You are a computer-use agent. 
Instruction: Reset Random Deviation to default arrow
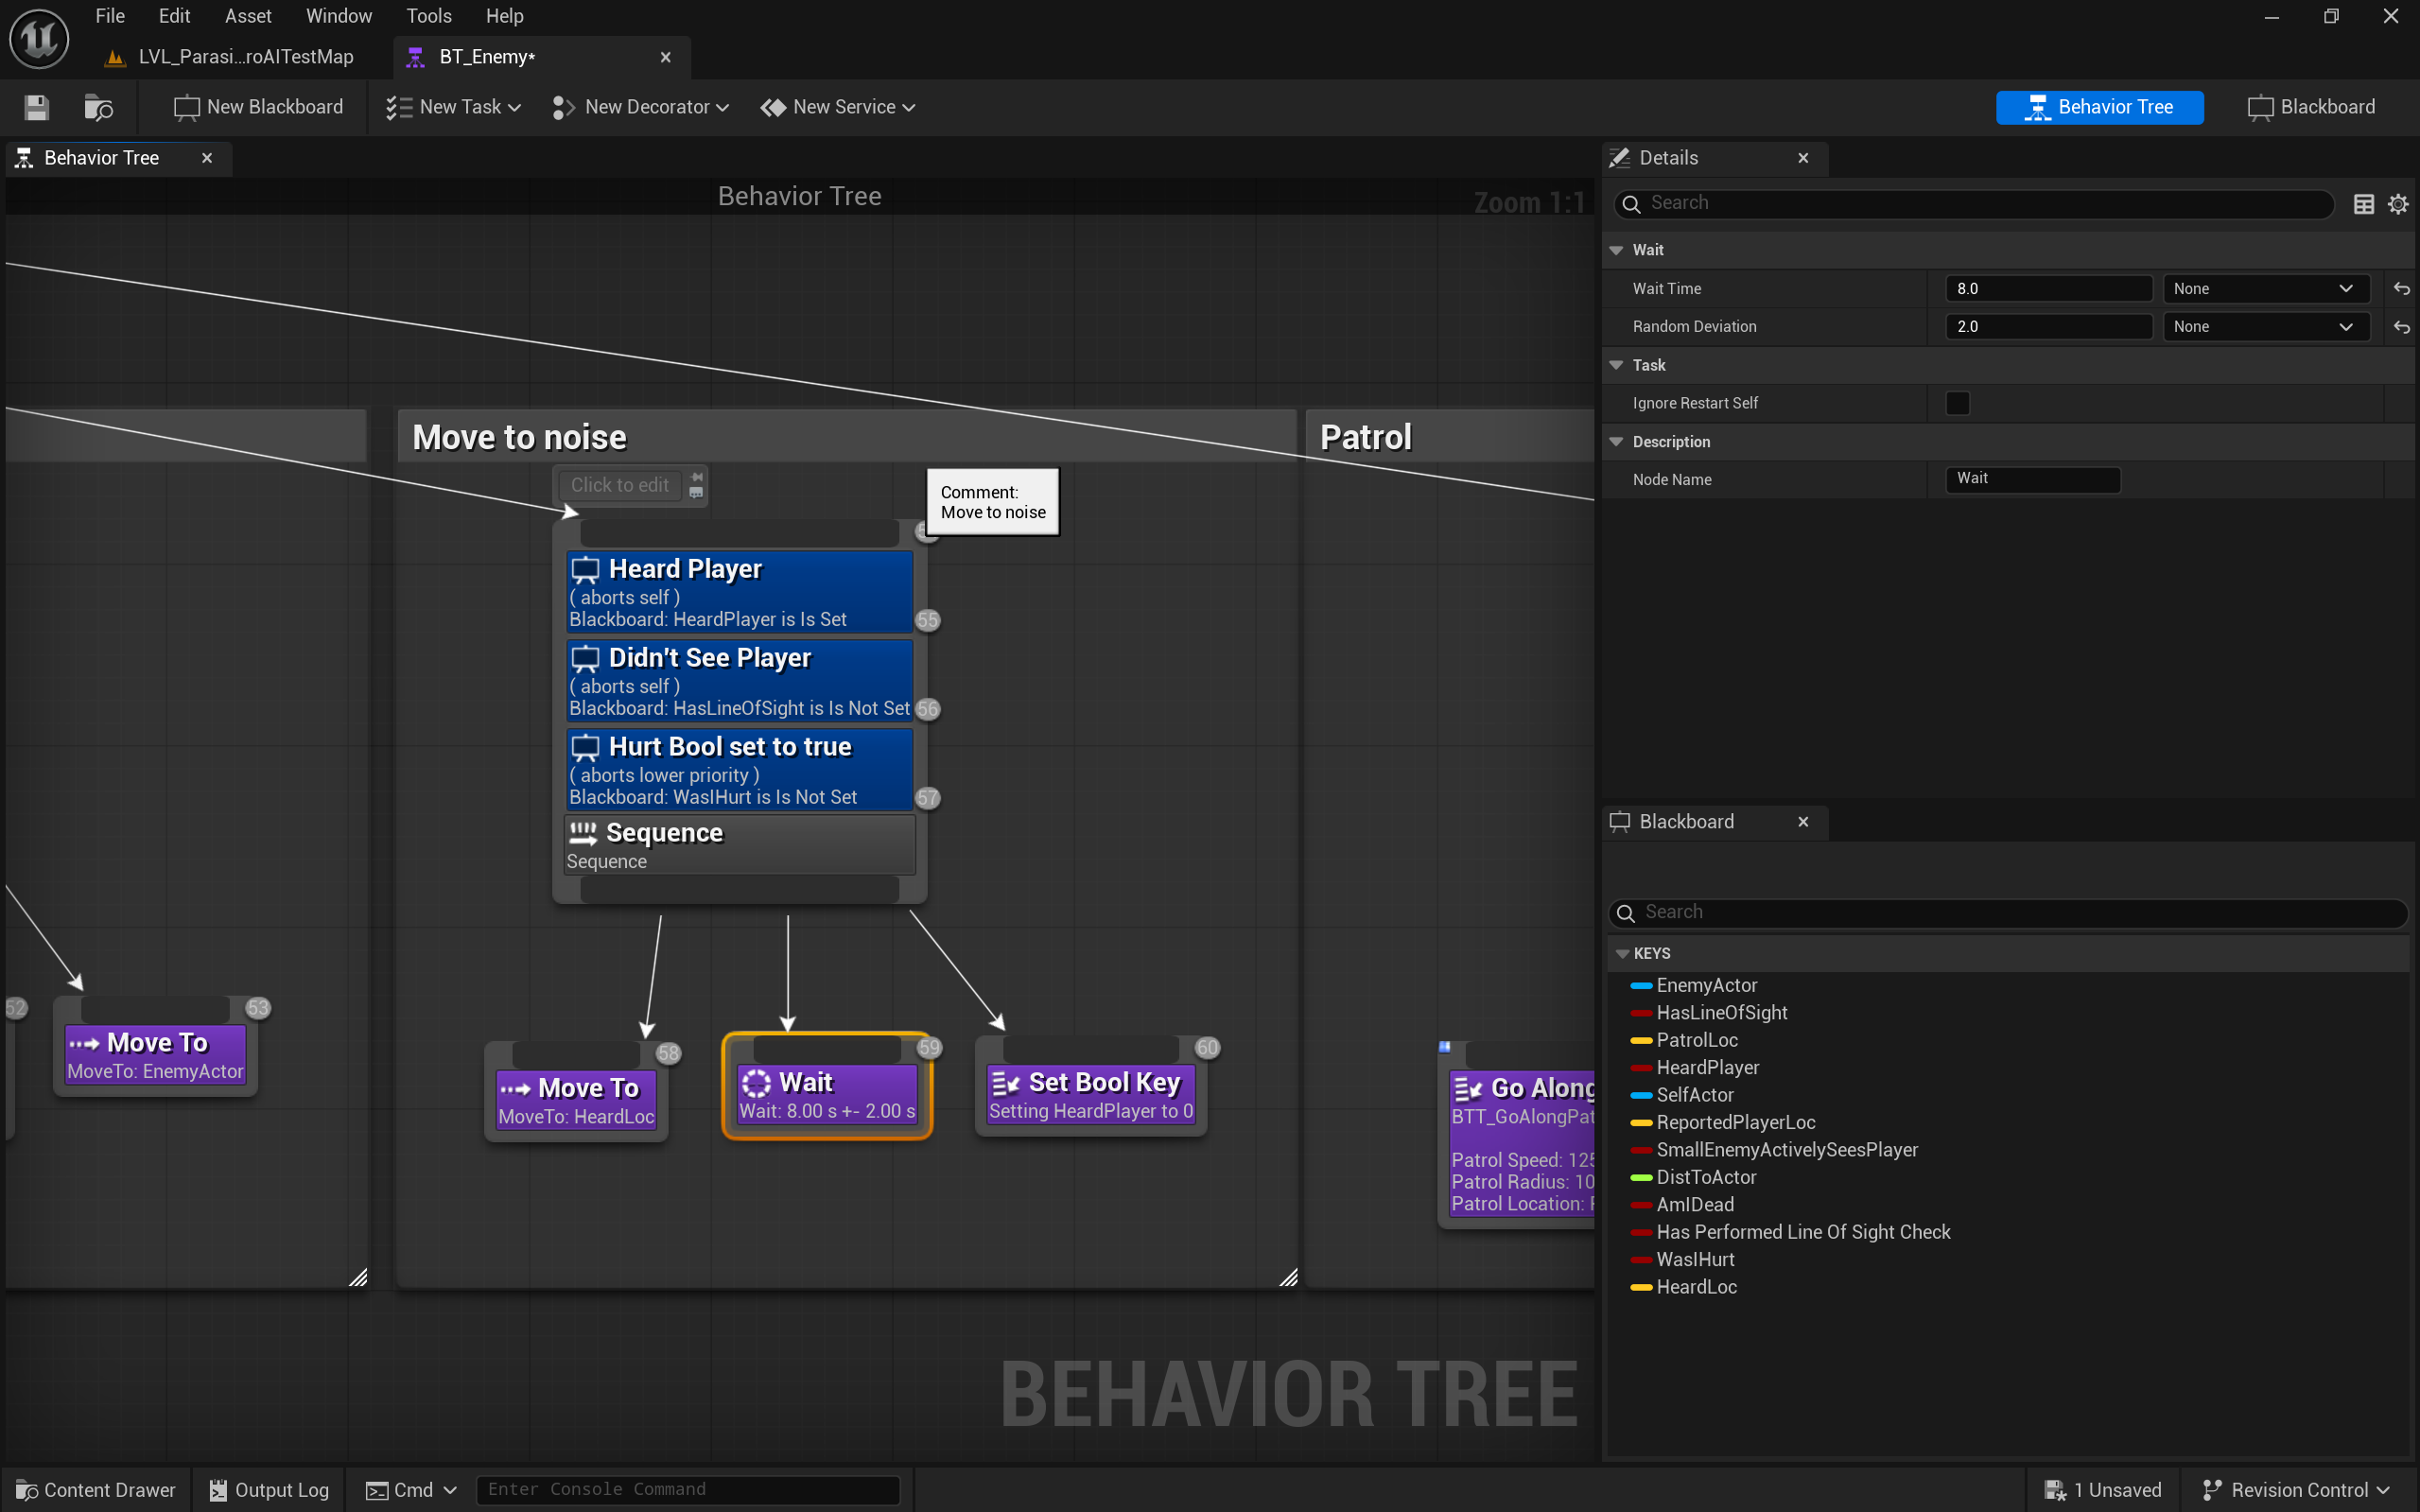(x=2401, y=327)
